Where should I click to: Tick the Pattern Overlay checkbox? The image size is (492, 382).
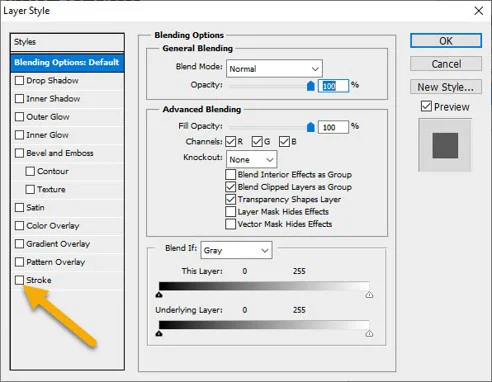click(x=19, y=262)
